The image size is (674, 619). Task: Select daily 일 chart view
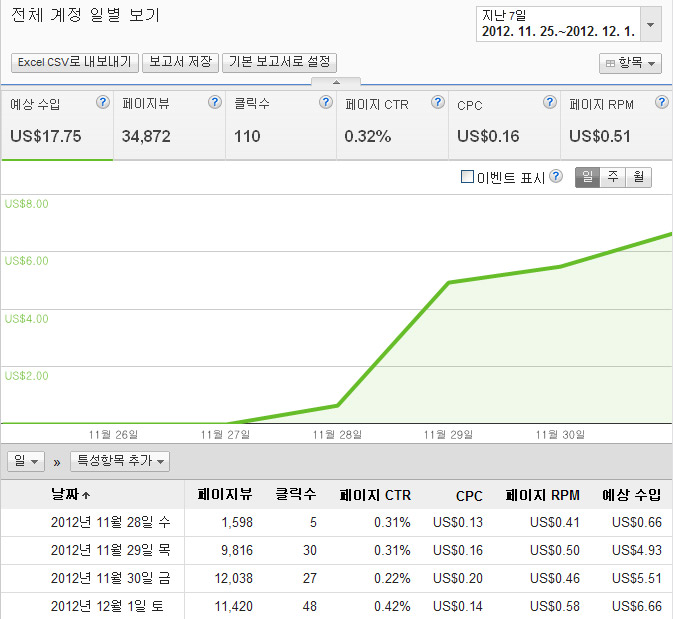coord(587,177)
